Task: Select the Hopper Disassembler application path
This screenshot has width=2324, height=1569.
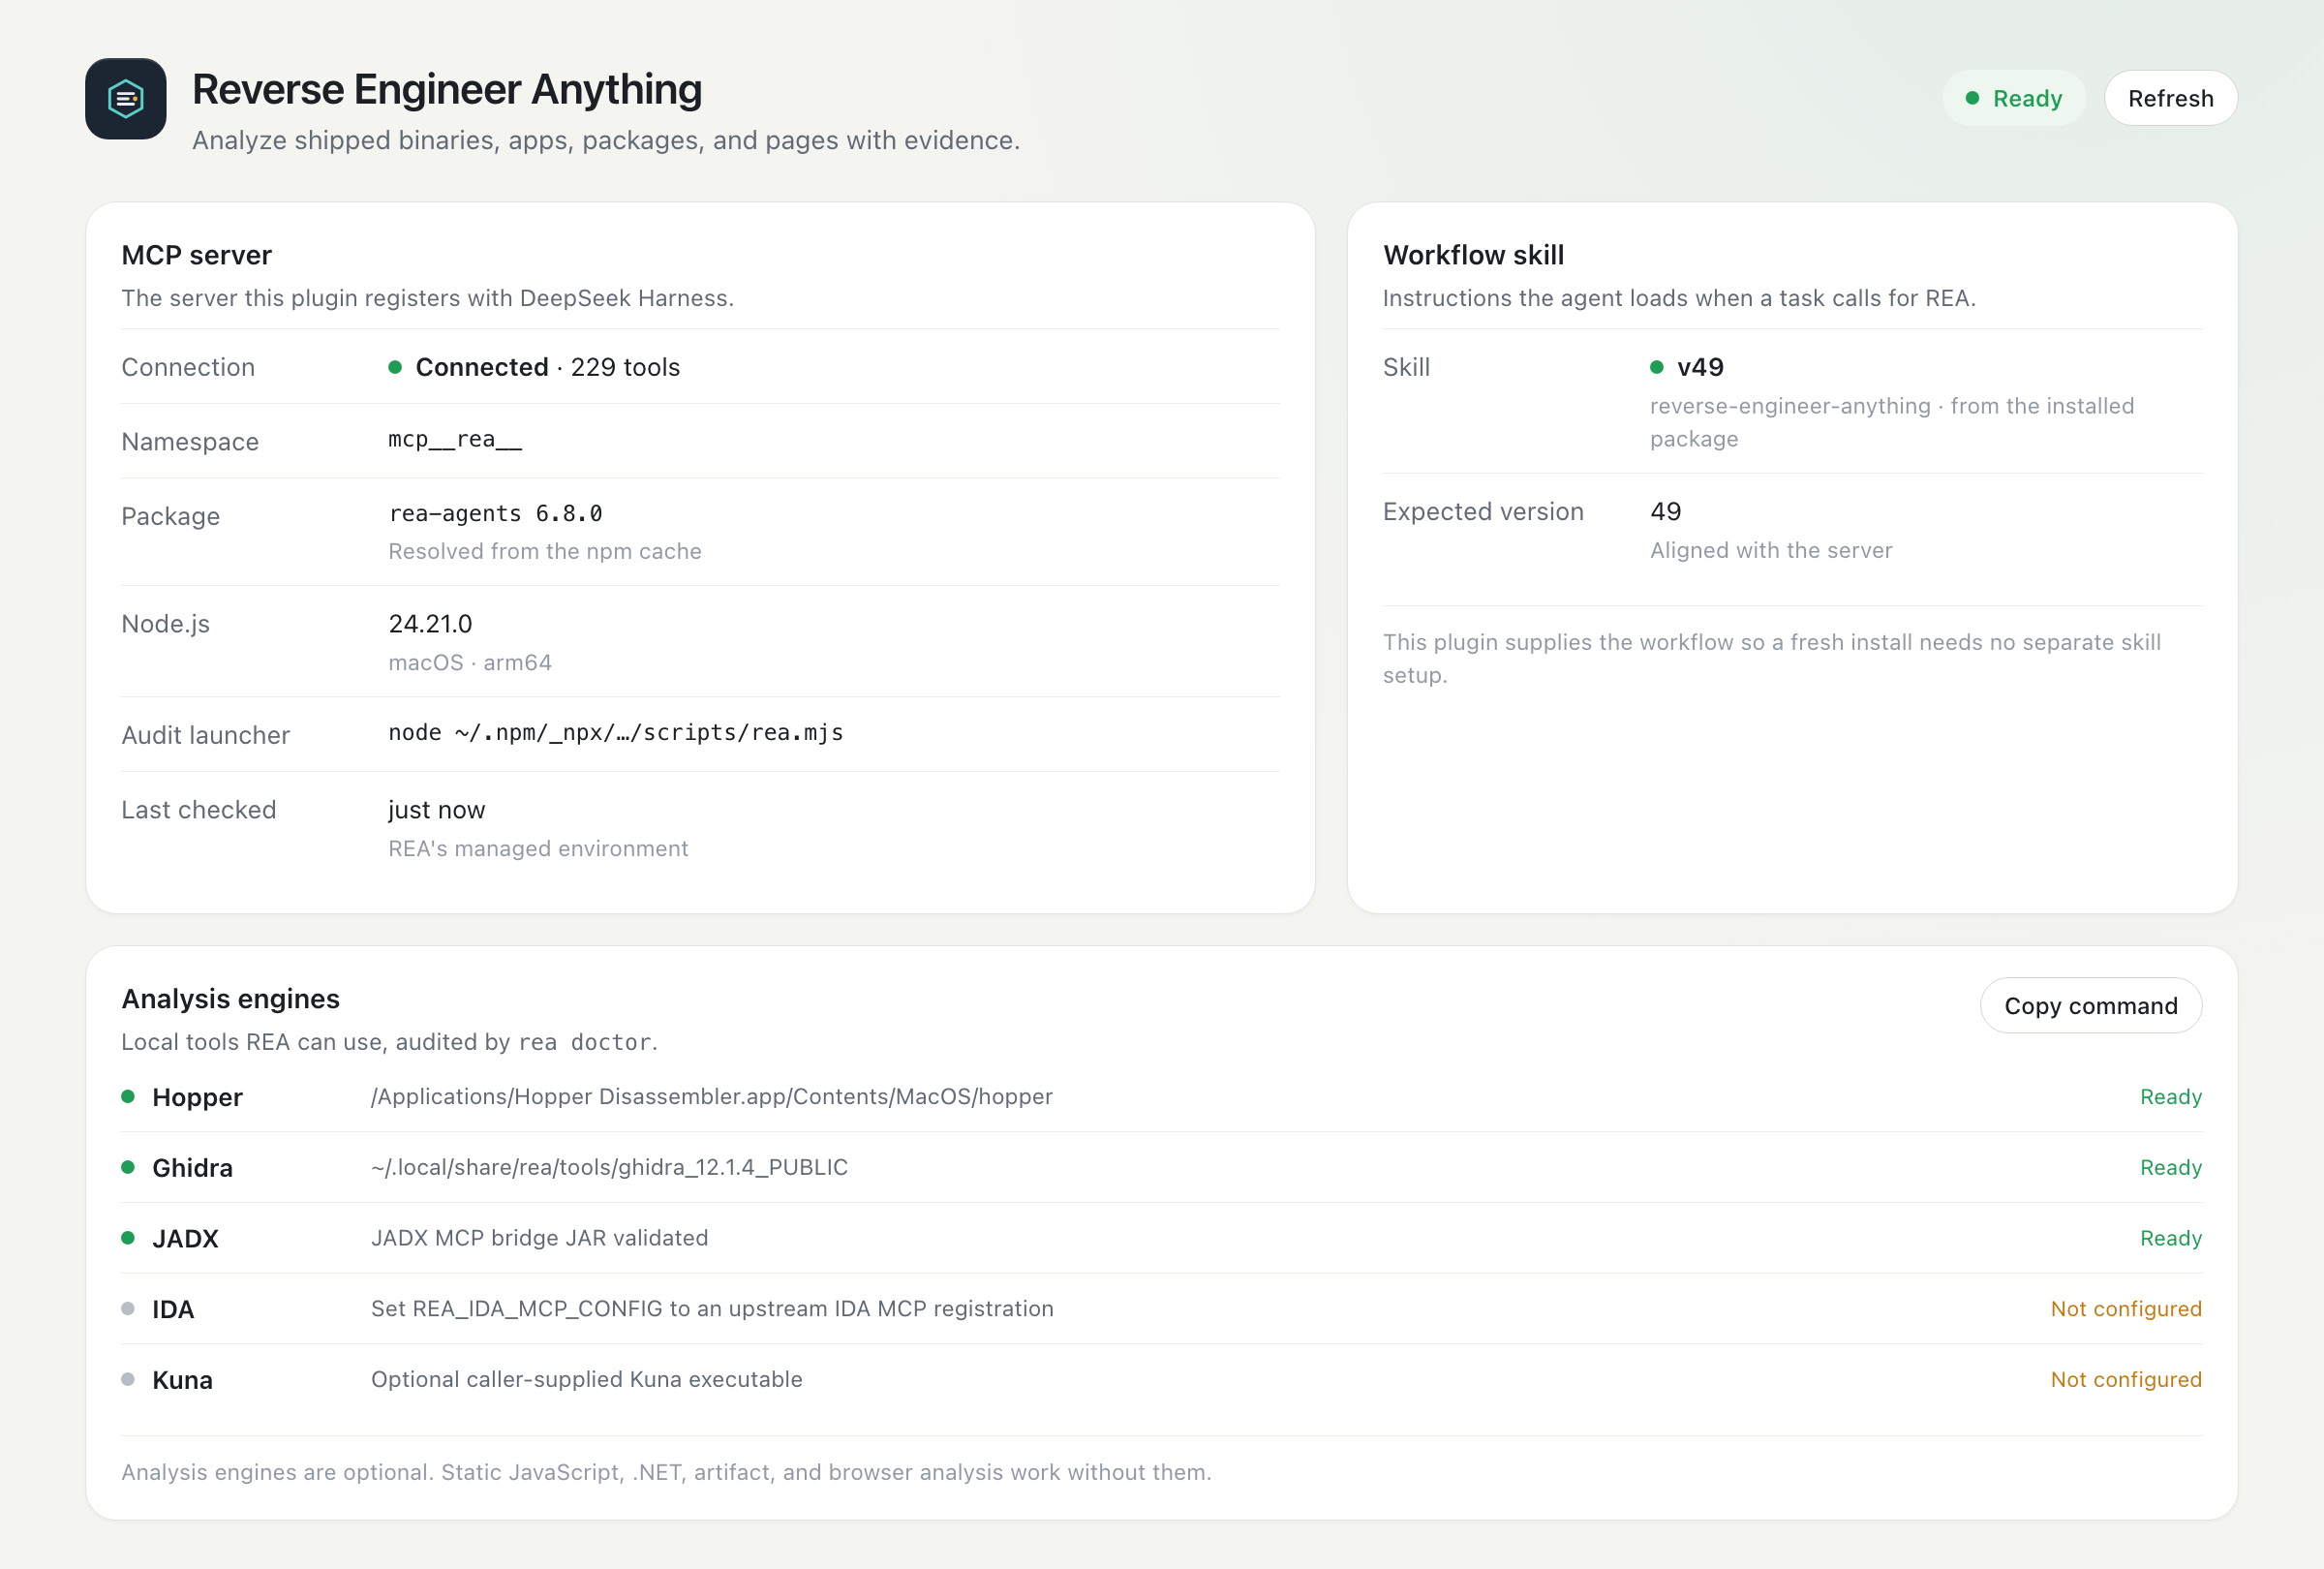Action: [711, 1097]
